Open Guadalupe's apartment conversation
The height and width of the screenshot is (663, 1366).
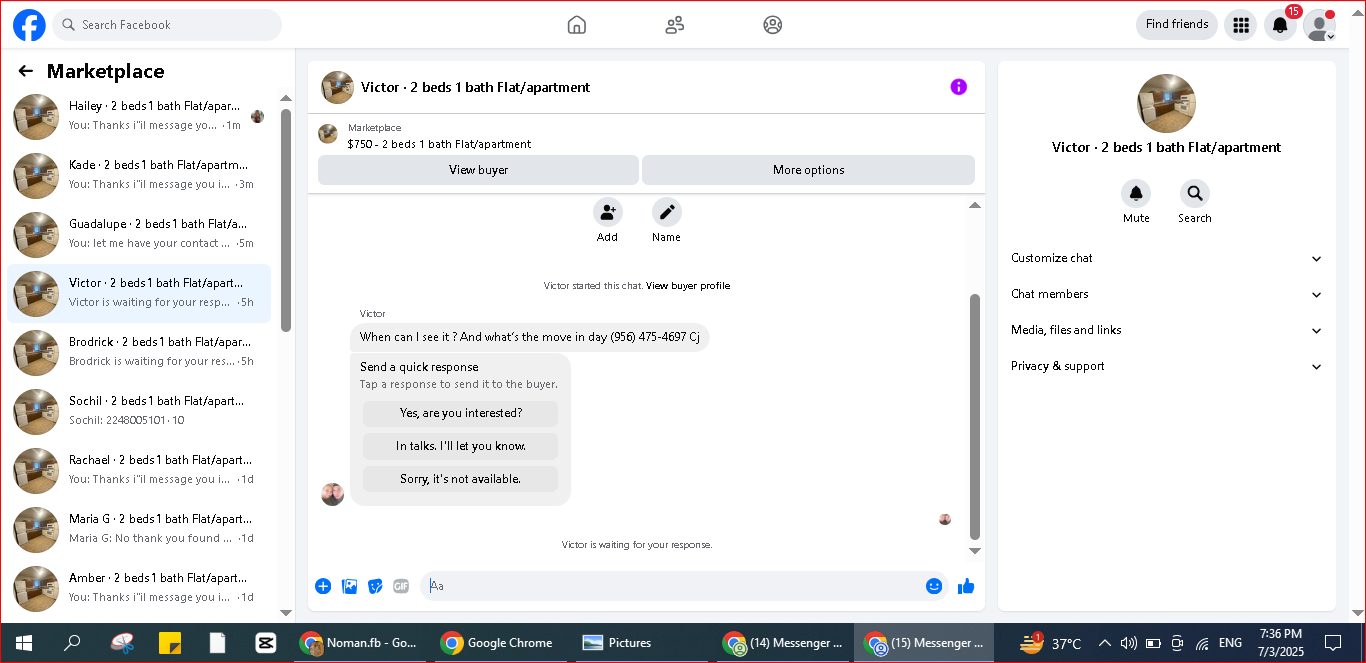(139, 234)
